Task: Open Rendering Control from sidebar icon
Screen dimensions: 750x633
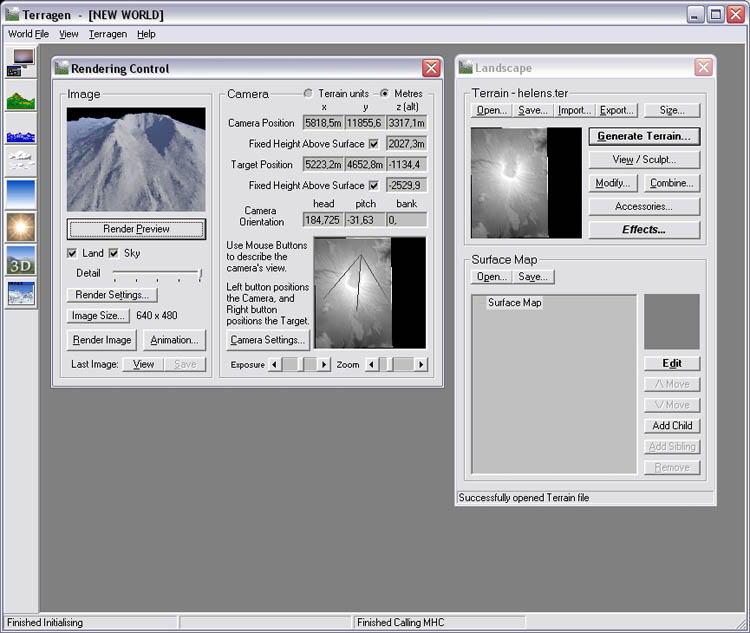Action: (20, 63)
